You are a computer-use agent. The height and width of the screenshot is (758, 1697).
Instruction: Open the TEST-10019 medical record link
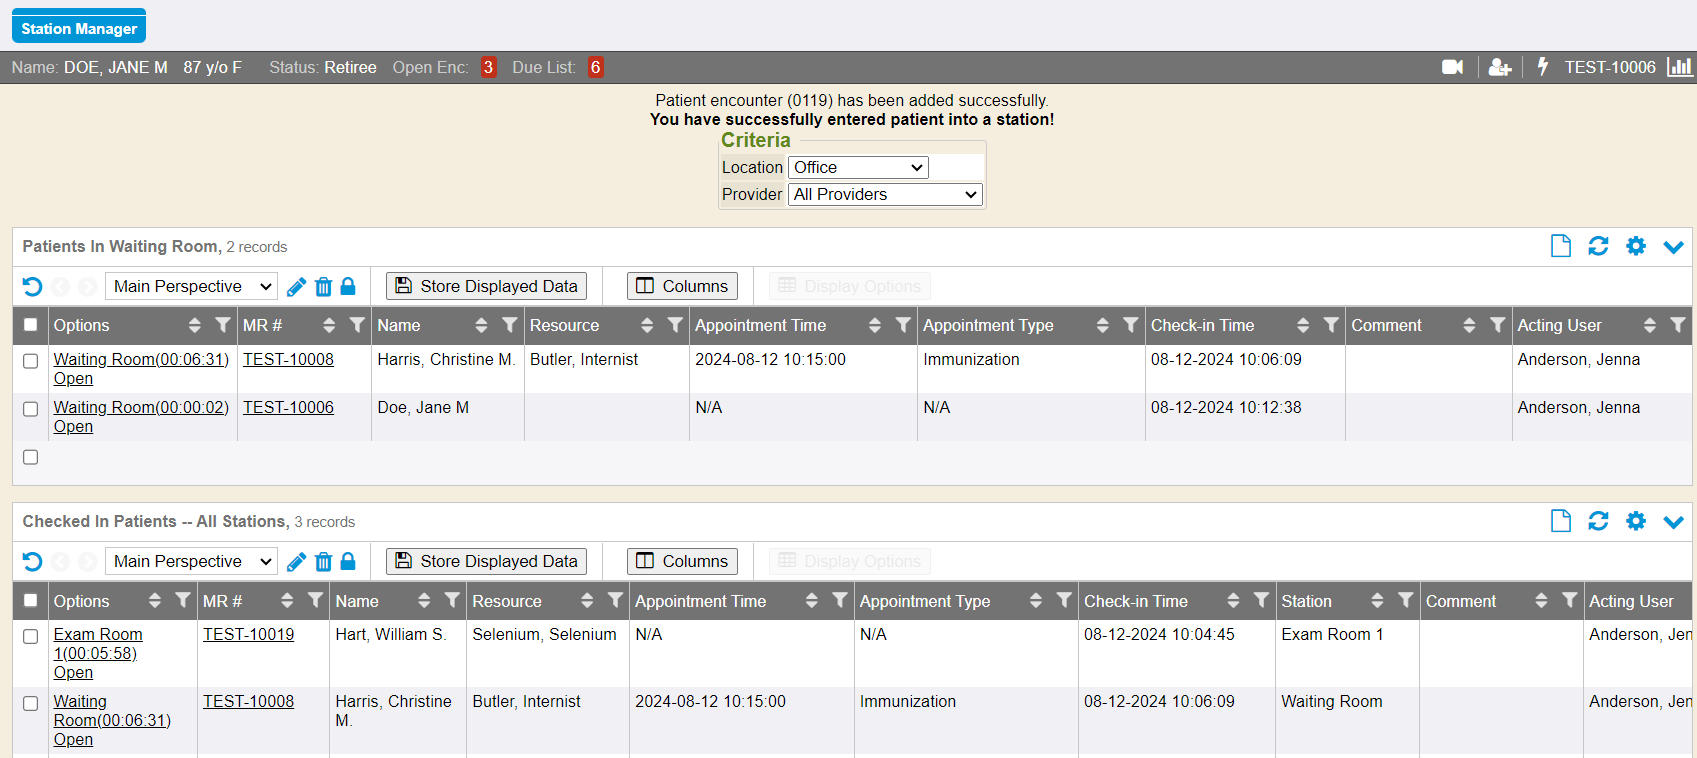(248, 634)
